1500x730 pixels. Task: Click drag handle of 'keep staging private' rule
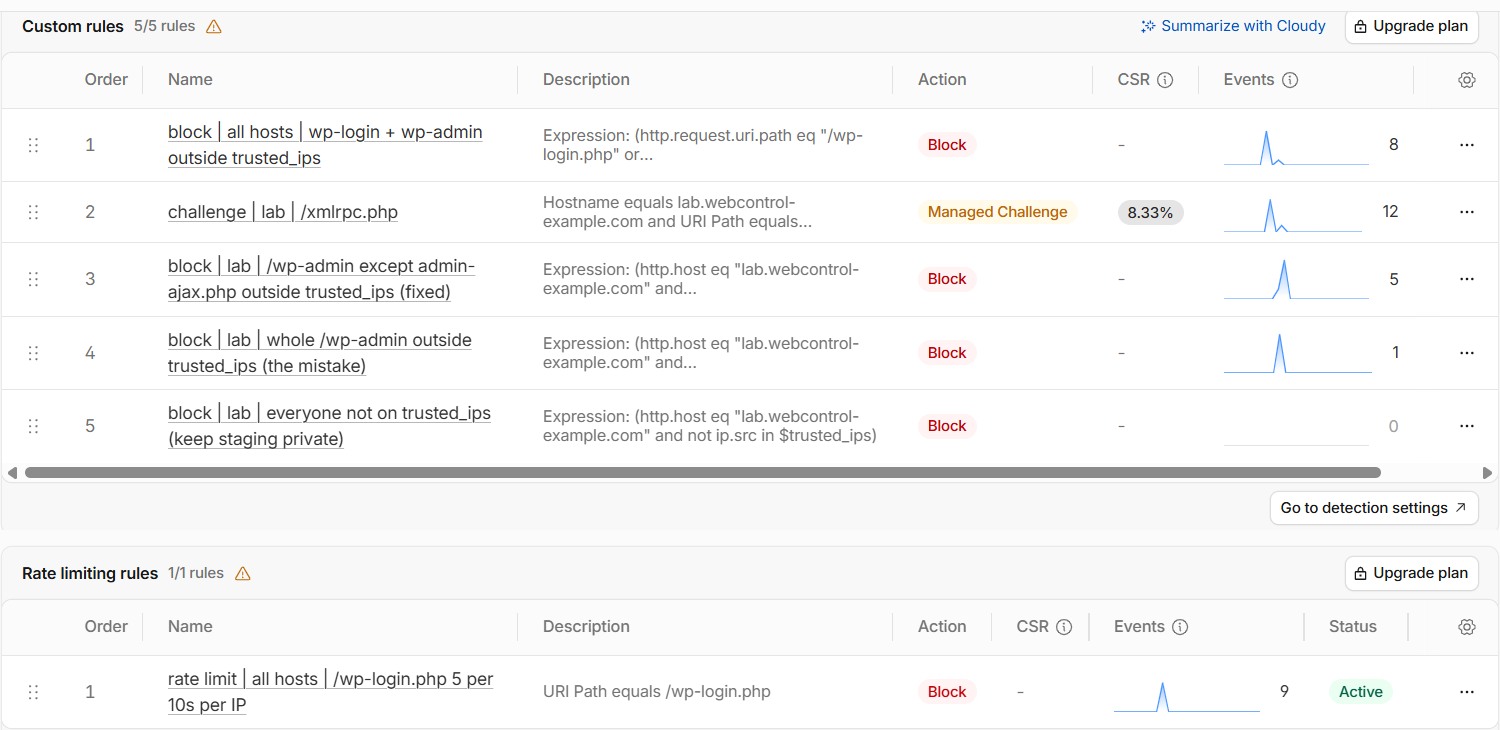click(33, 426)
